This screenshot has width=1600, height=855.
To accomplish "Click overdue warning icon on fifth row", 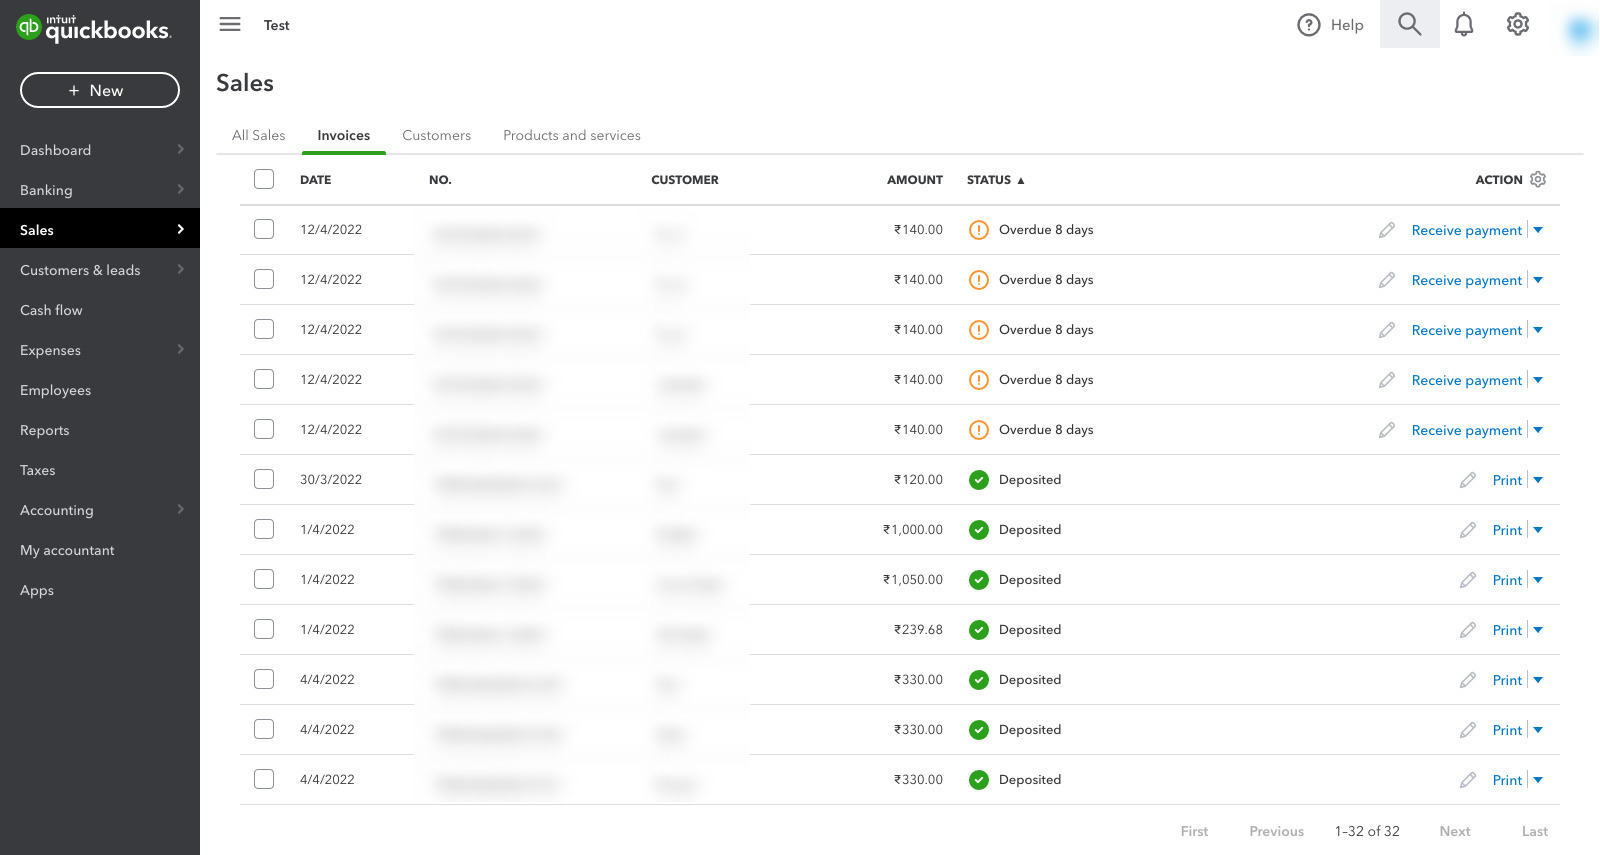I will click(979, 430).
